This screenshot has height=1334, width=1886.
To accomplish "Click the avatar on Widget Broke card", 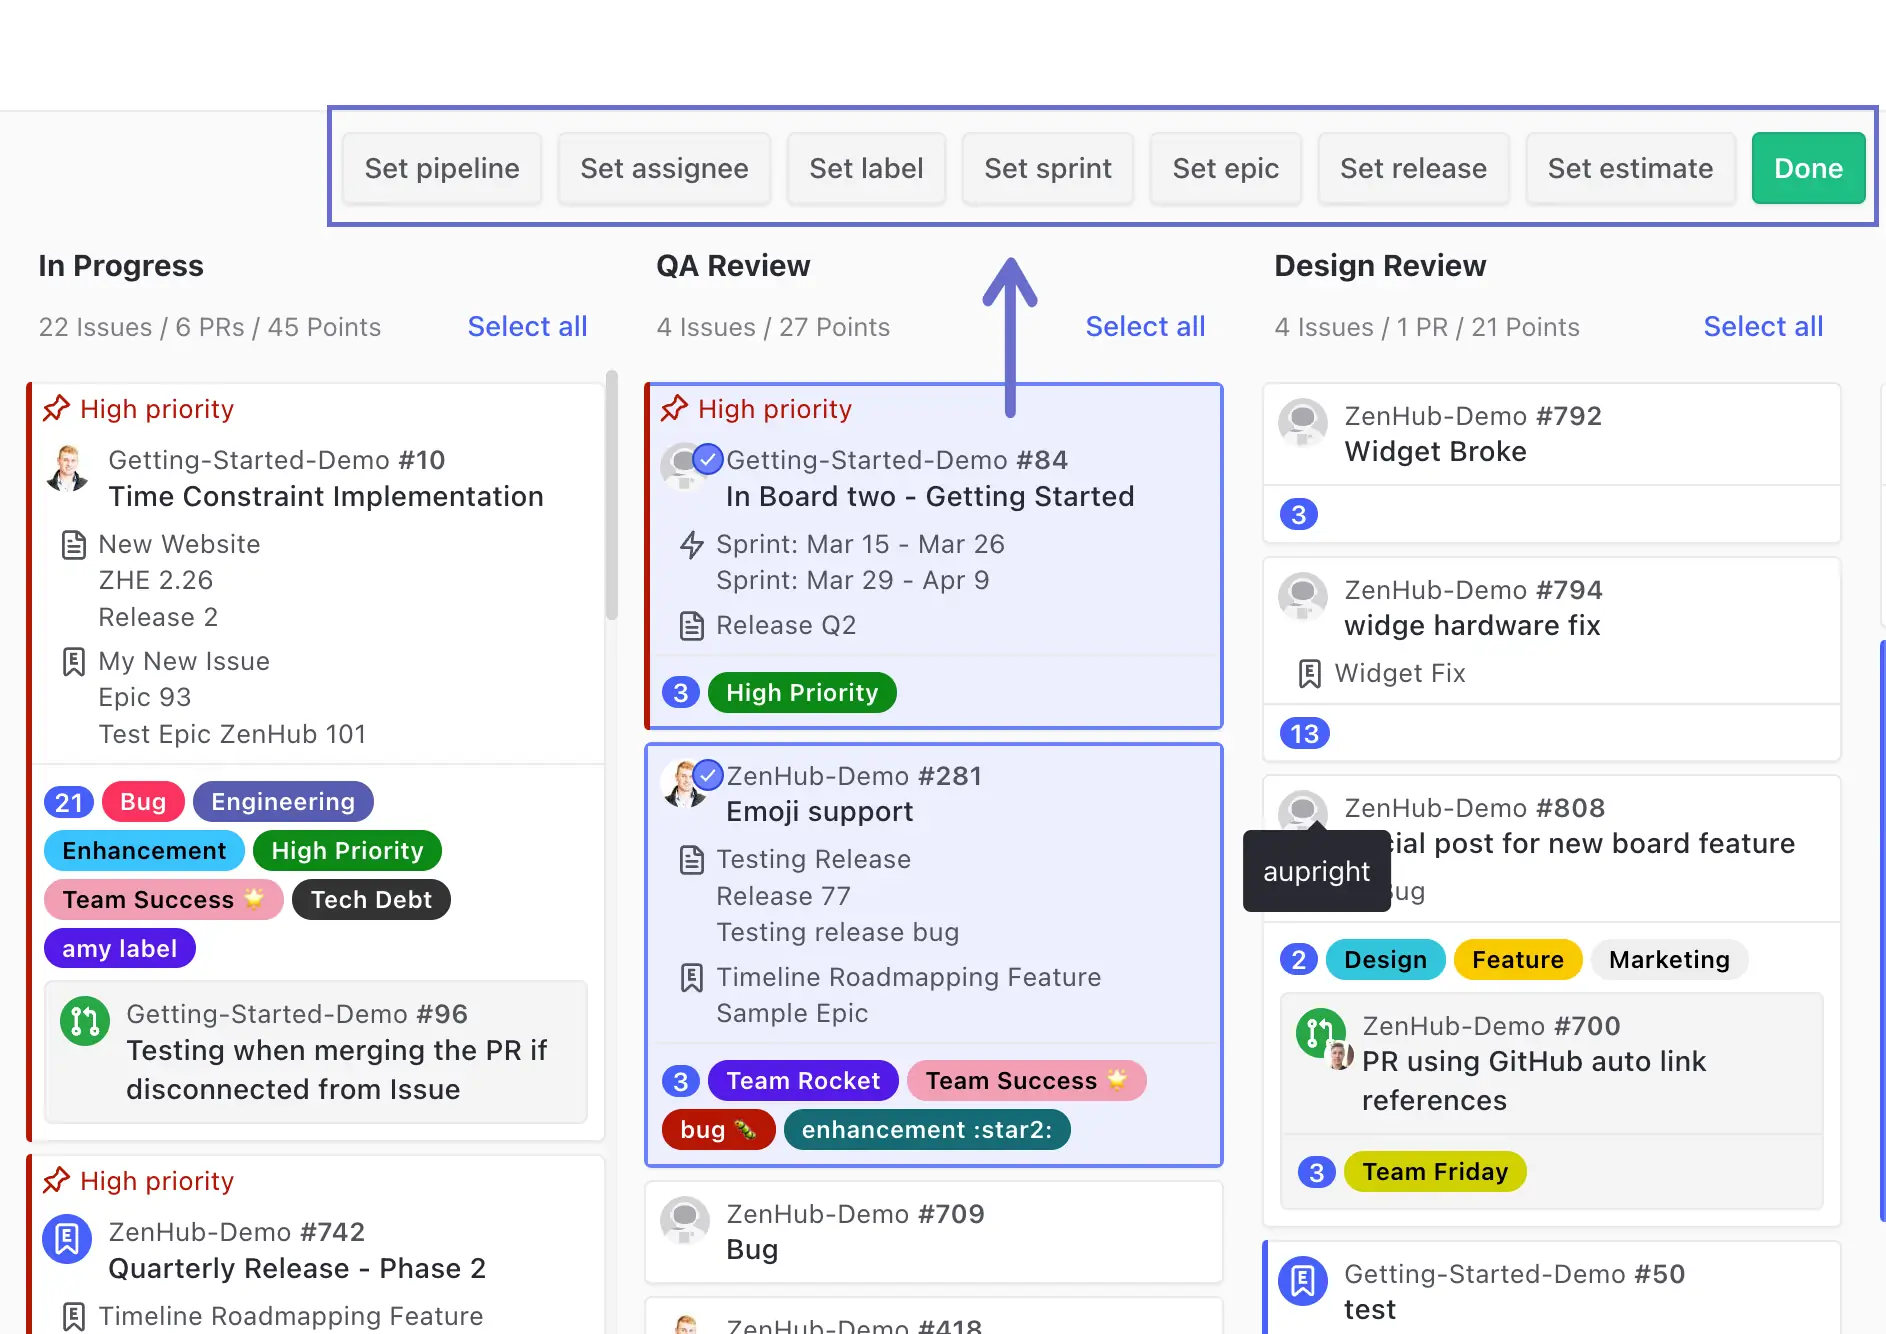I will 1303,423.
